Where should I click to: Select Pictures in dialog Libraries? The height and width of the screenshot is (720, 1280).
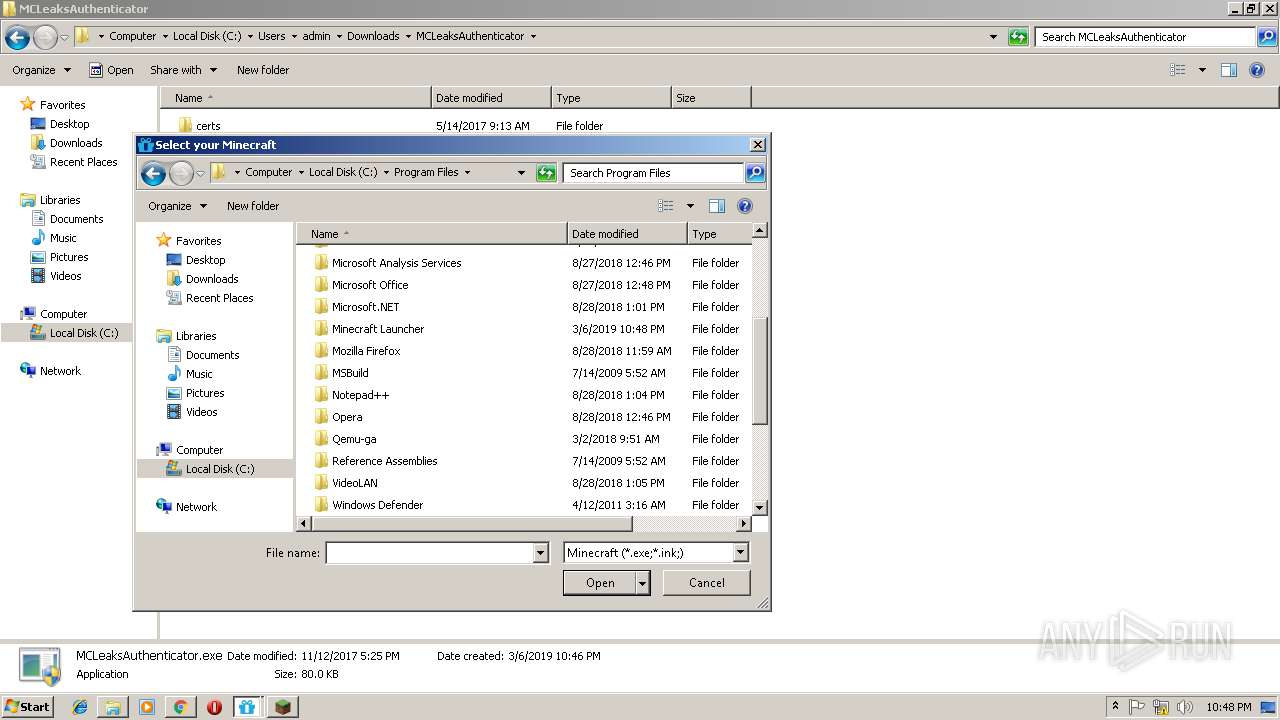pyautogui.click(x=205, y=393)
